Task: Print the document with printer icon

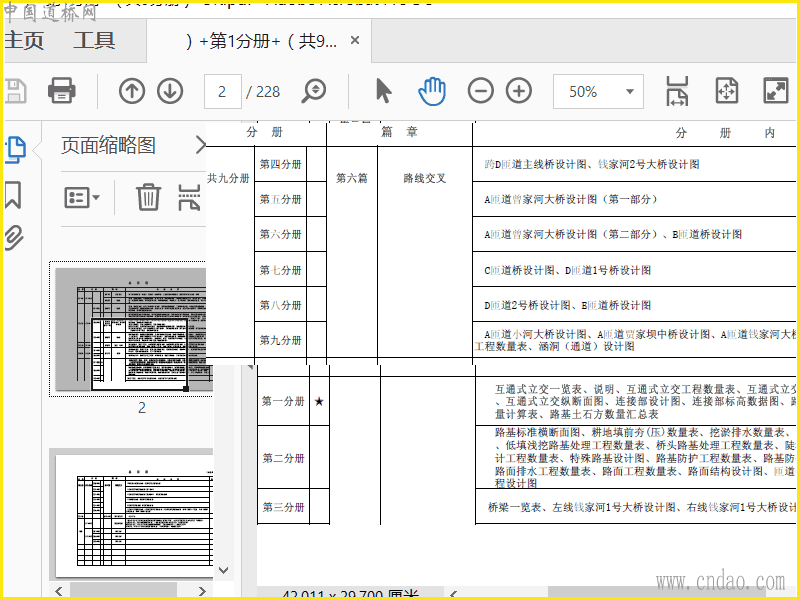Action: coord(62,91)
